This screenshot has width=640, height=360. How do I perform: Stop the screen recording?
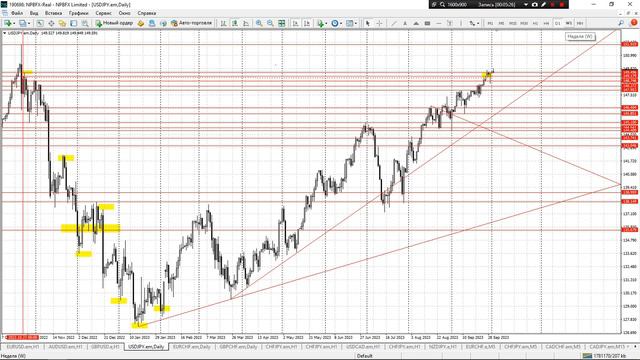(562, 4)
